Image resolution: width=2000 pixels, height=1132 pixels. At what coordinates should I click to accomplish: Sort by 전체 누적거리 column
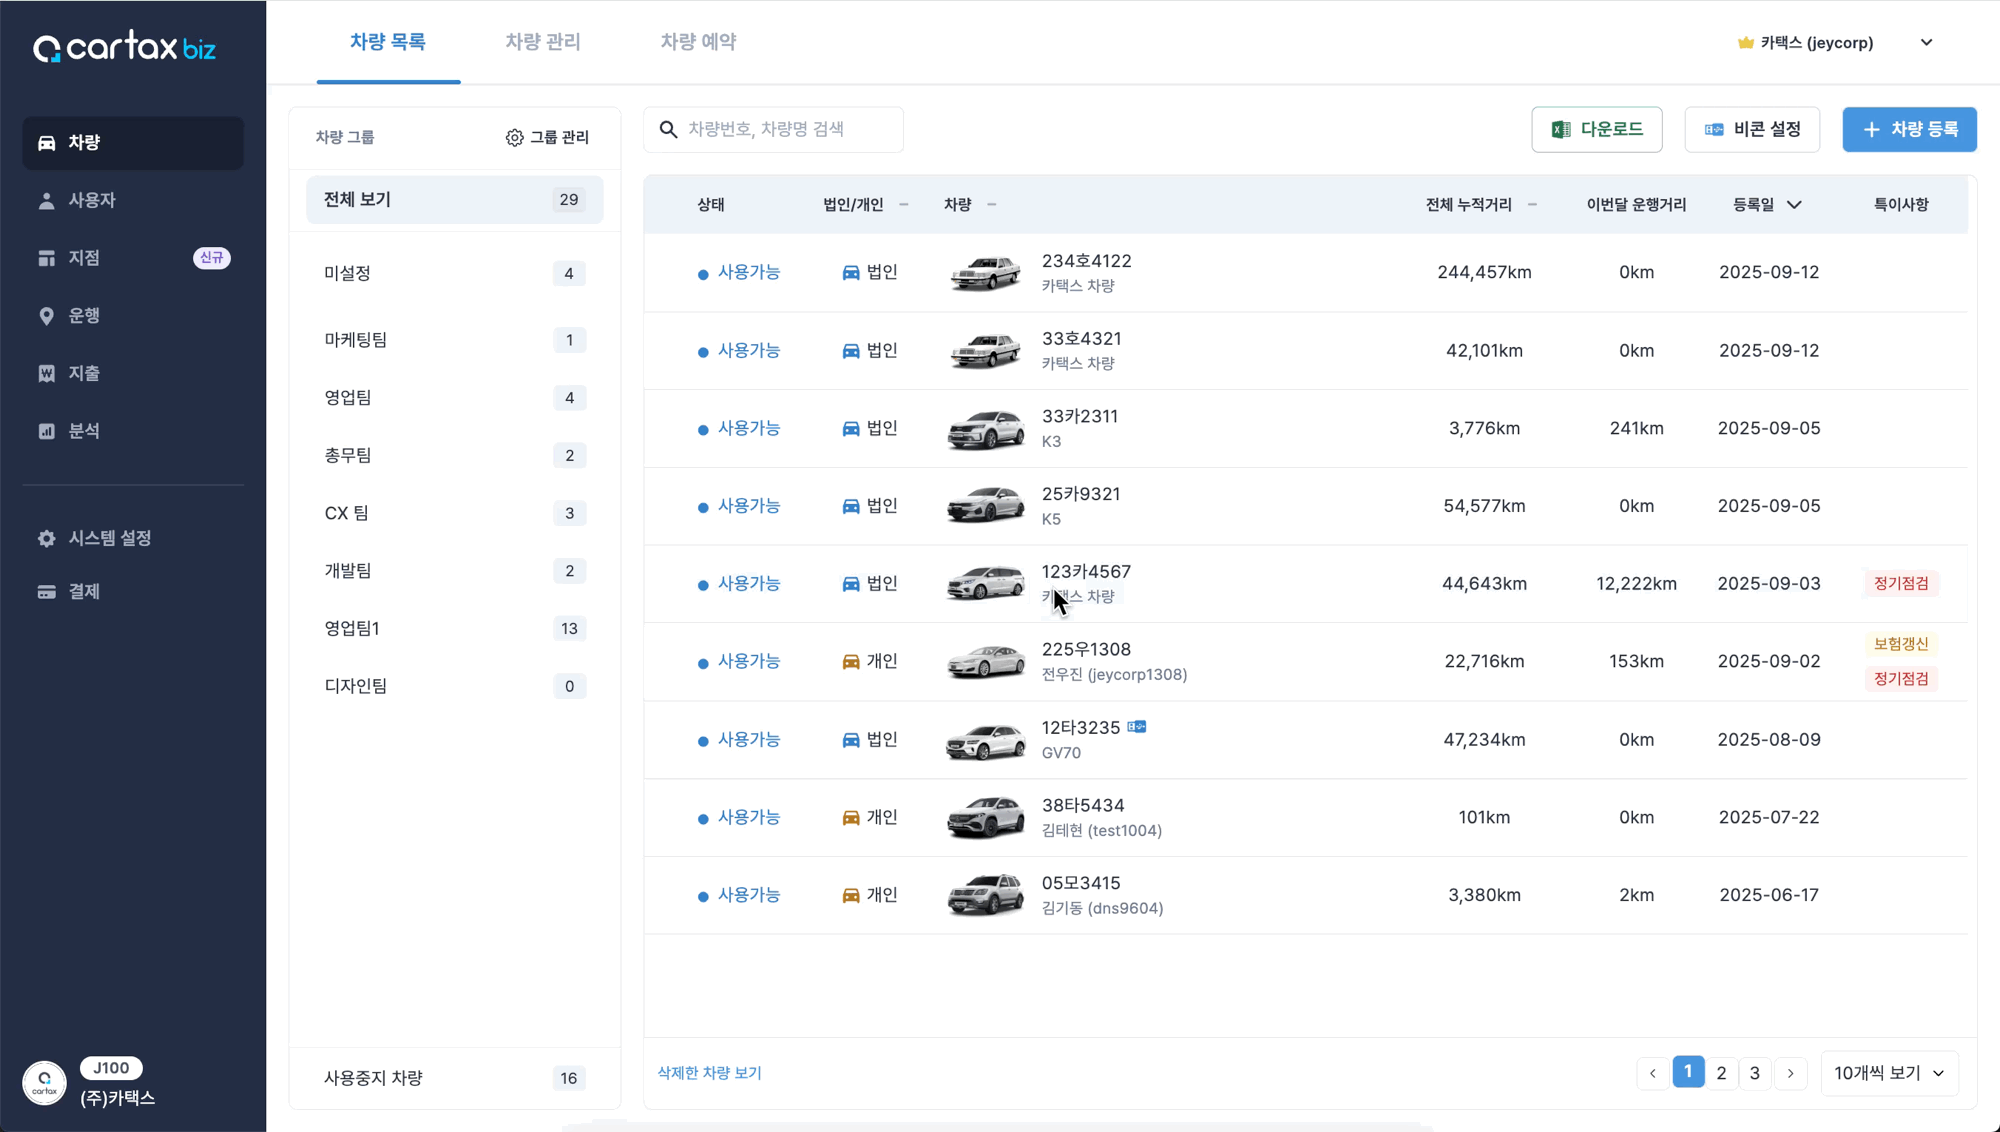tap(1532, 205)
